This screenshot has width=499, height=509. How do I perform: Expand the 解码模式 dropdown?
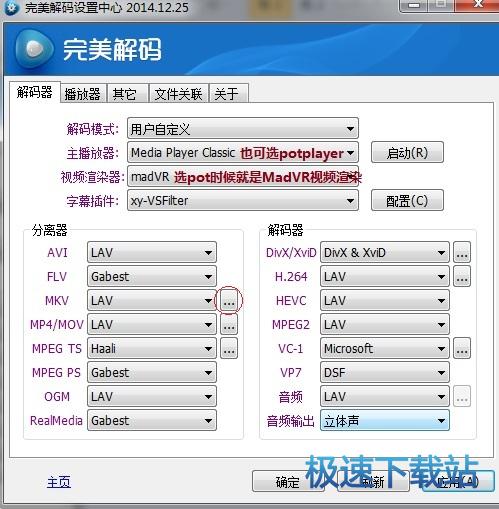[243, 129]
